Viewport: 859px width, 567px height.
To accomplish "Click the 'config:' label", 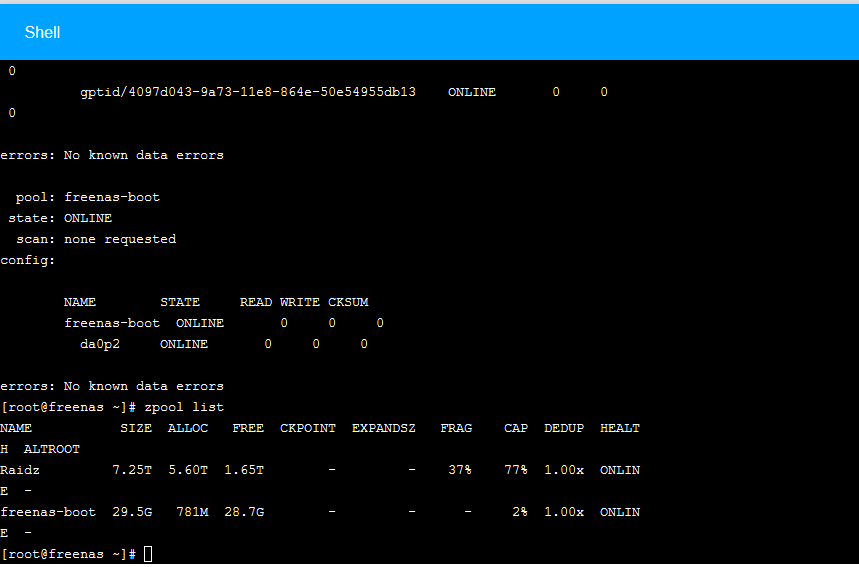I will click(27, 261).
